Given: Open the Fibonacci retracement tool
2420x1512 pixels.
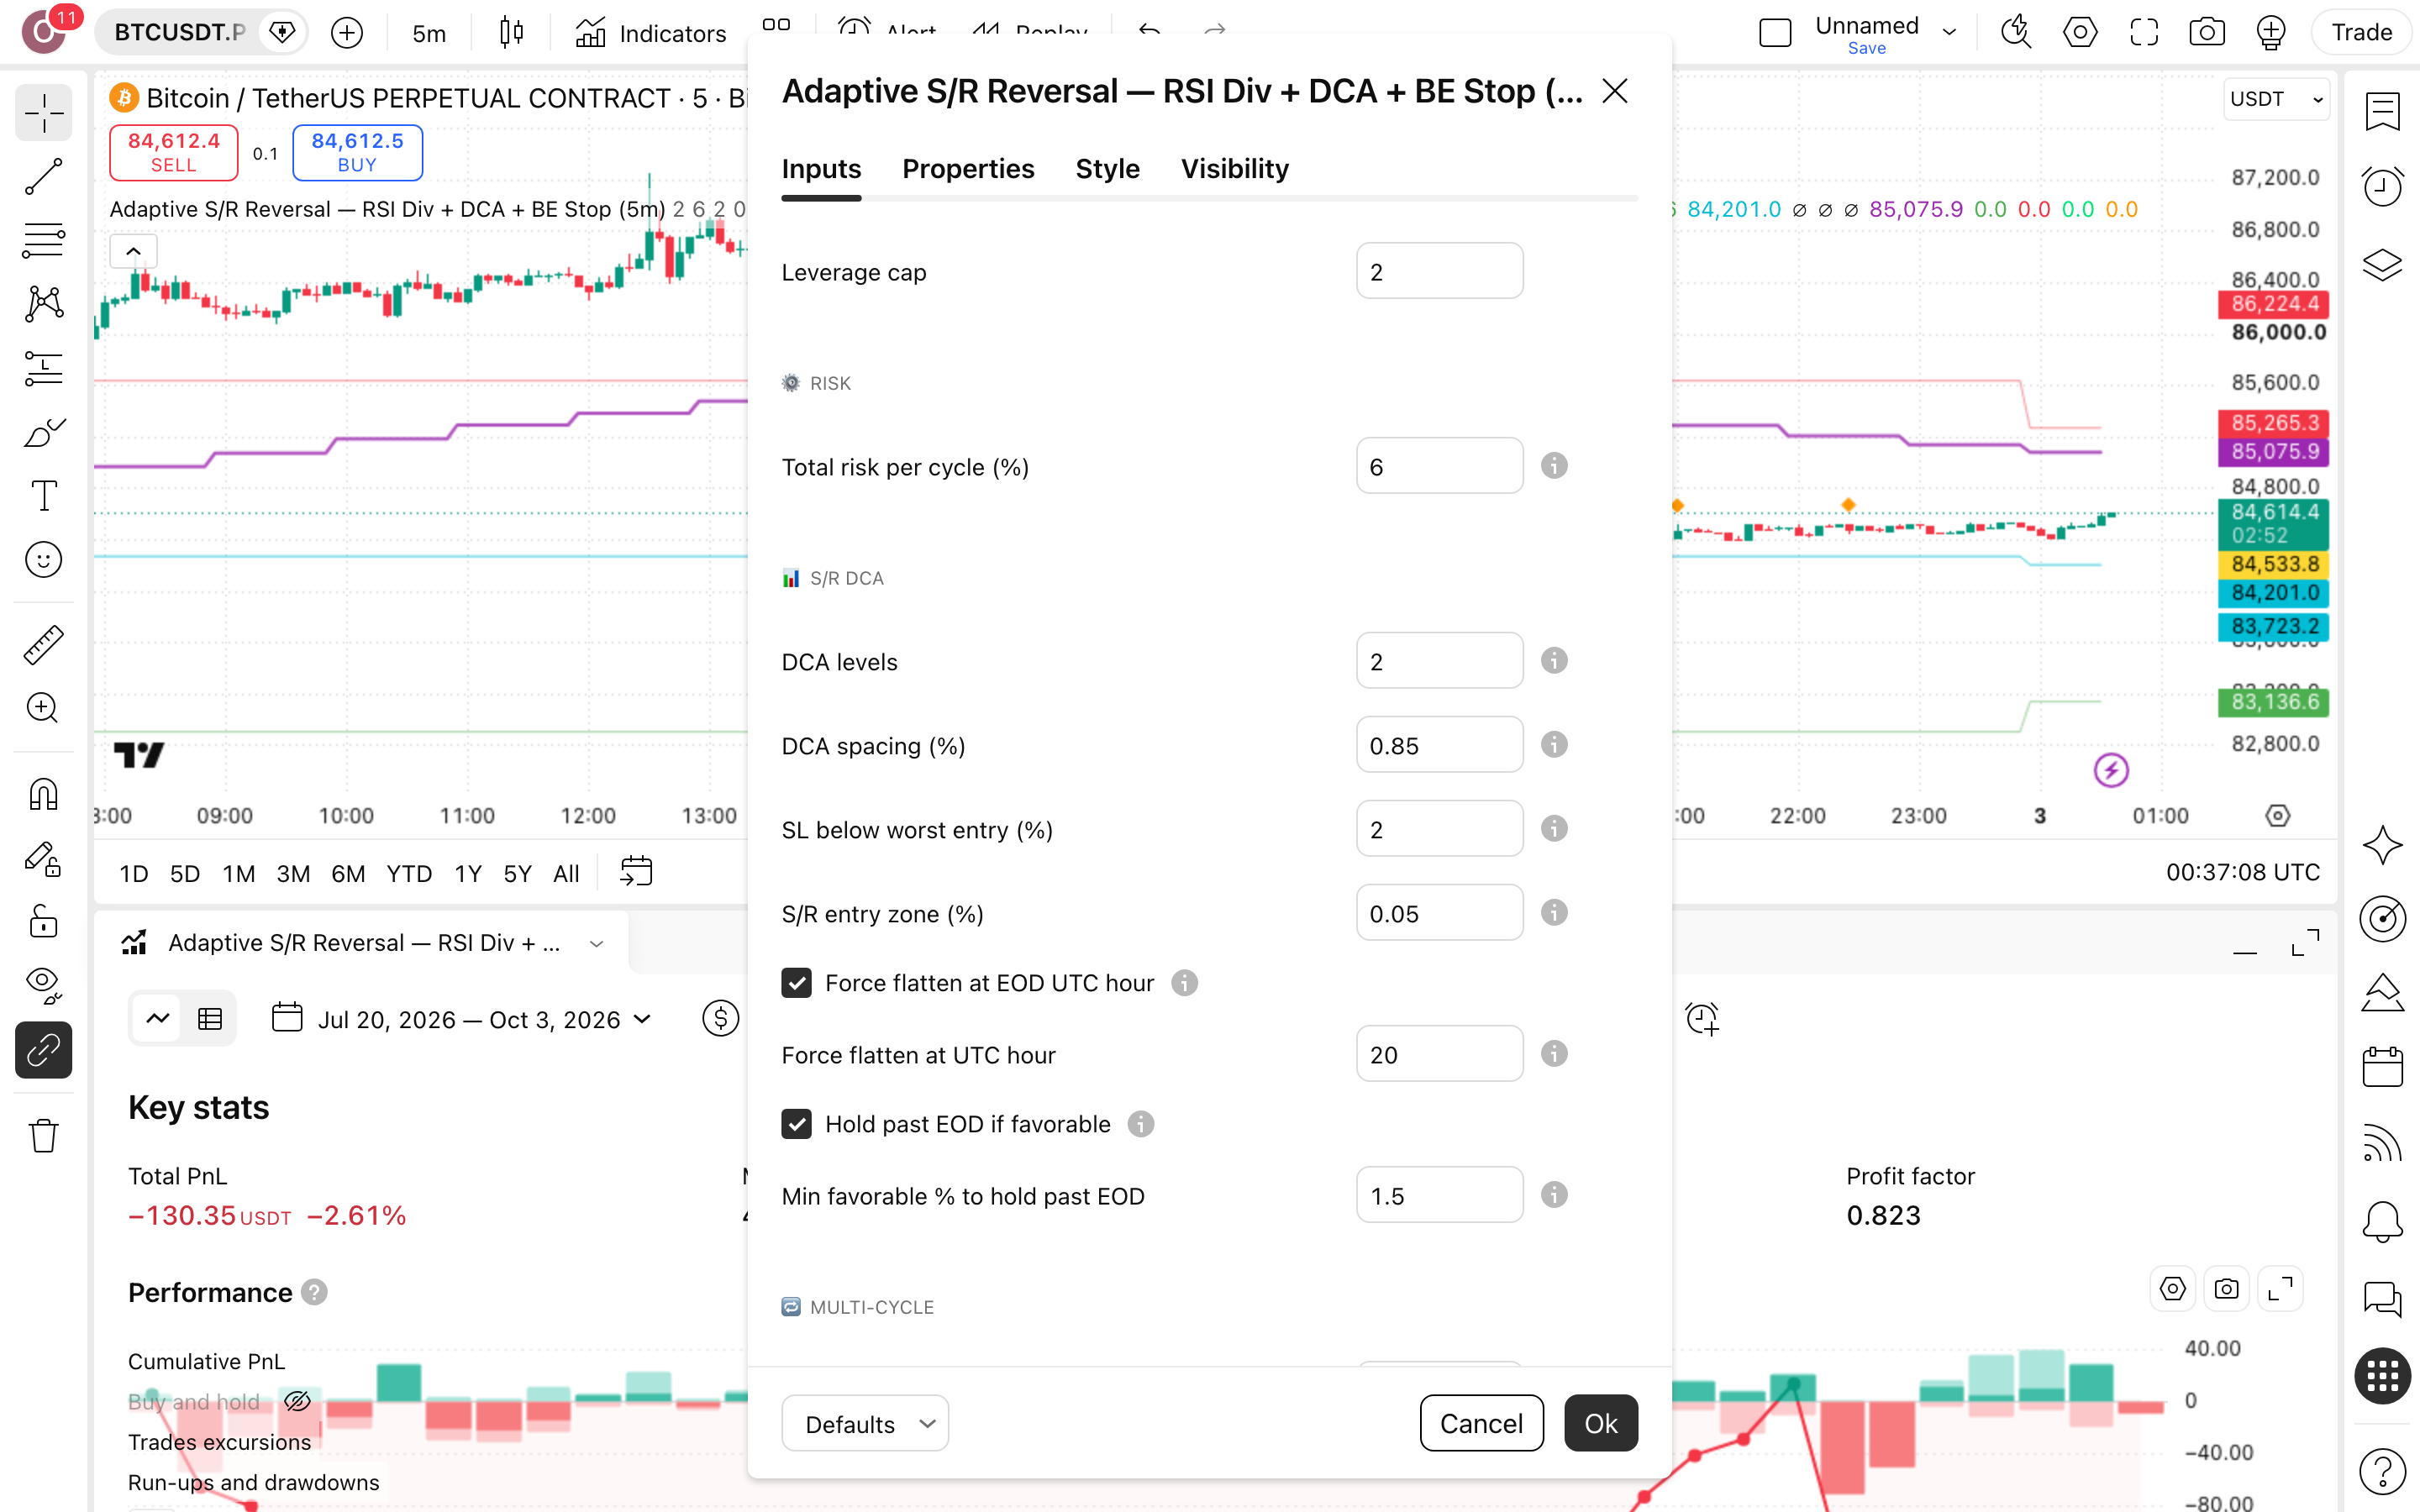Looking at the screenshot, I should click(43, 240).
